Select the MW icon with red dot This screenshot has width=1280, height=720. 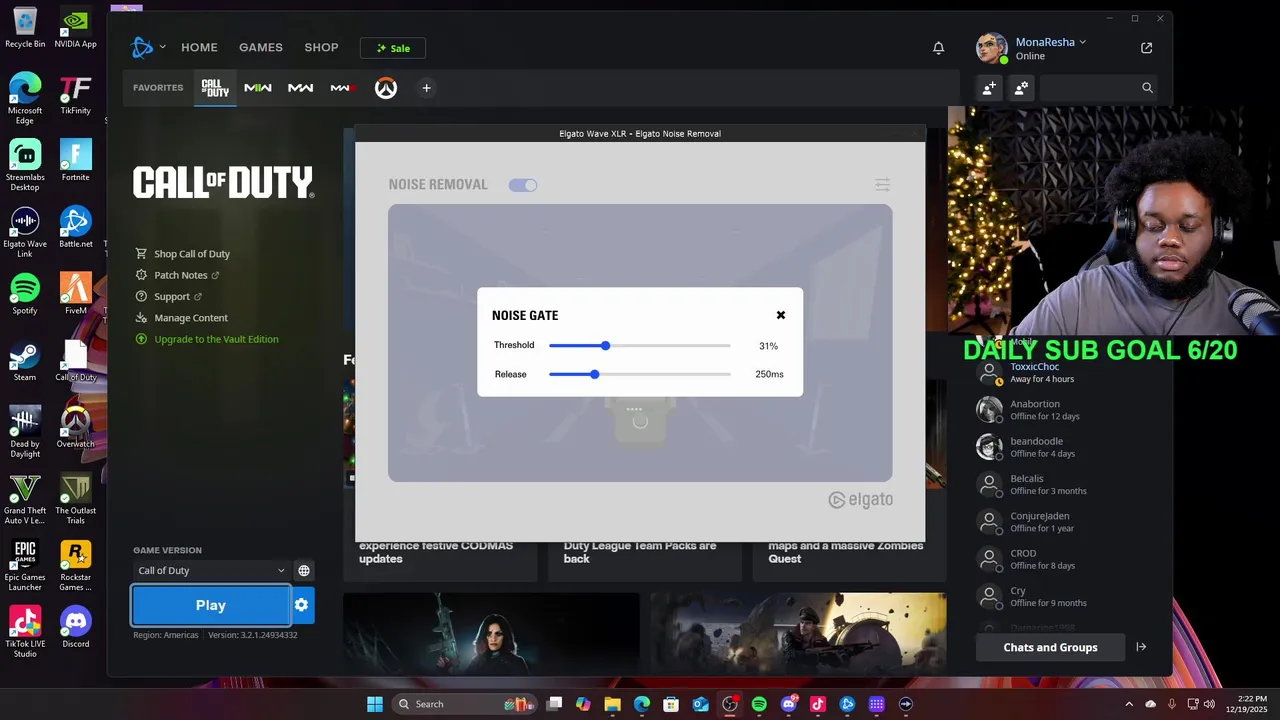coord(343,88)
